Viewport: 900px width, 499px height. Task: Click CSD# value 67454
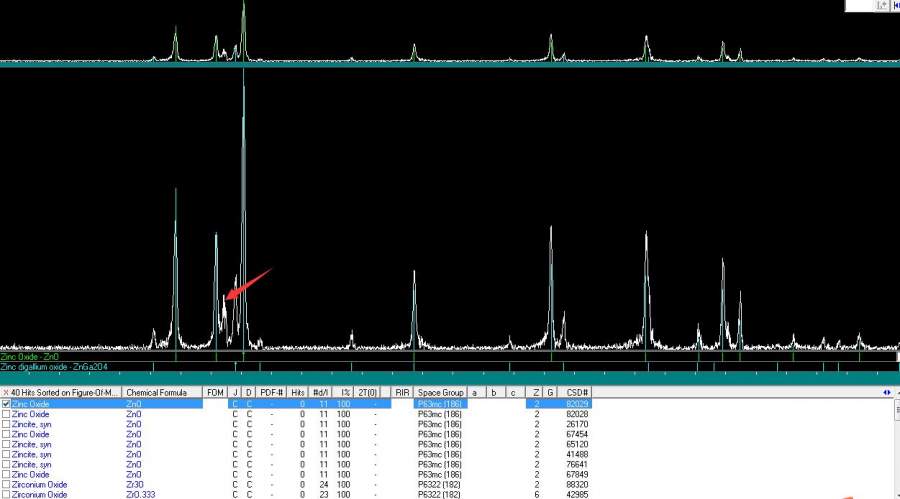point(577,434)
